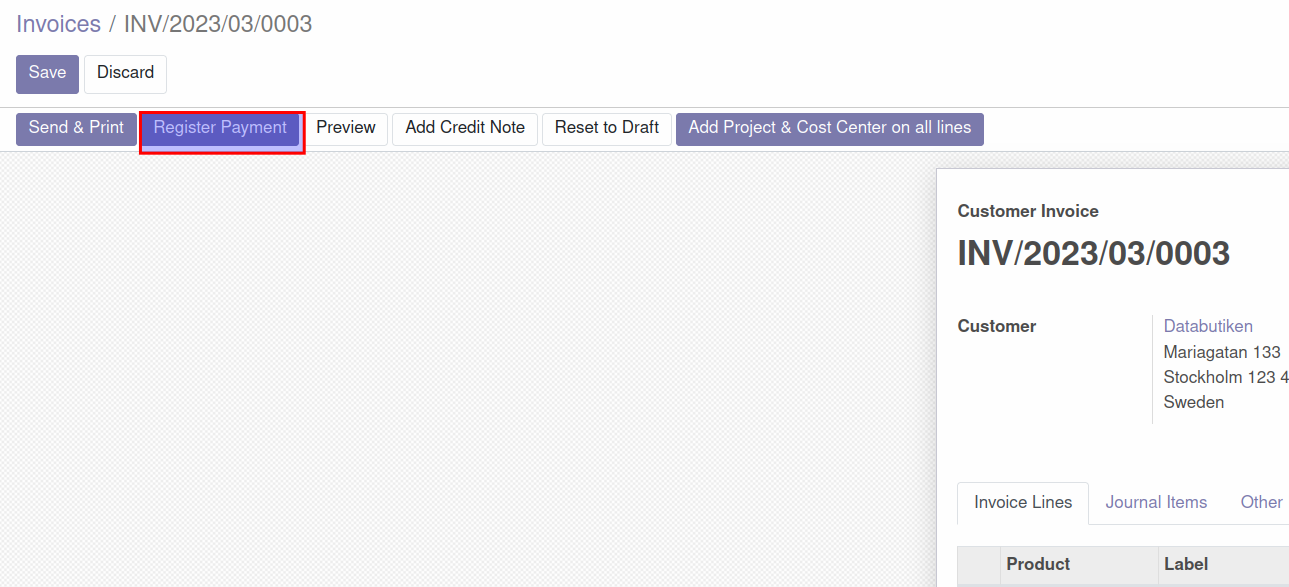Screen dimensions: 1289x587
Task: Reset the invoice to draft
Action: tap(607, 129)
